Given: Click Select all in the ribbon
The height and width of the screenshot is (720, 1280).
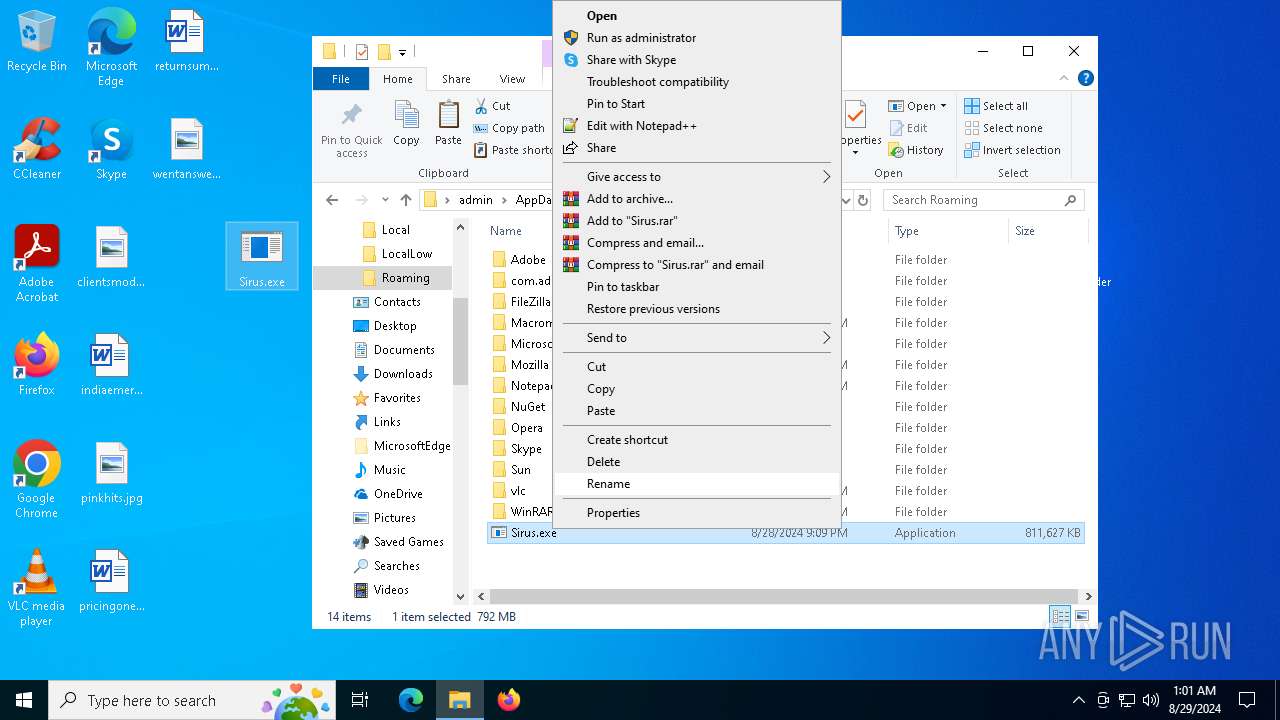Looking at the screenshot, I should pyautogui.click(x=996, y=106).
